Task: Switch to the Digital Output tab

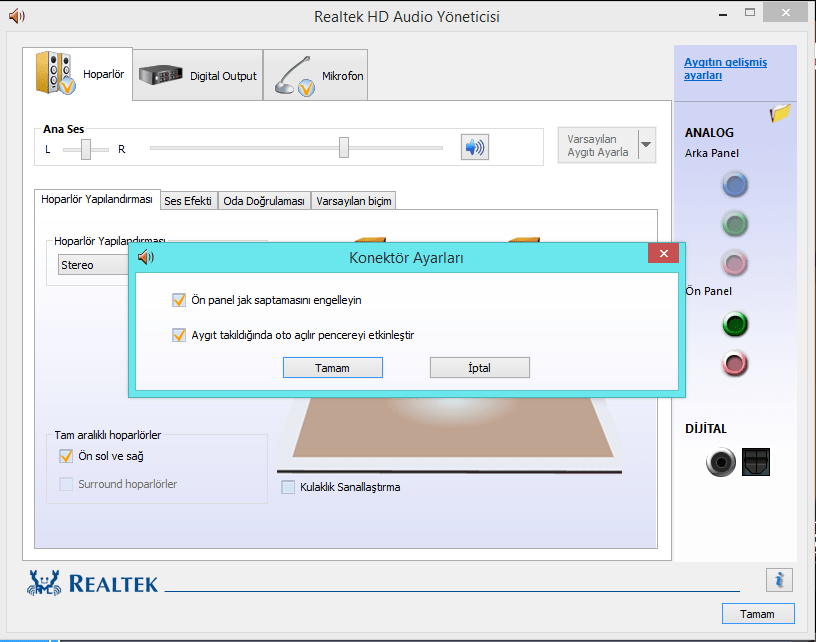Action: coord(198,75)
